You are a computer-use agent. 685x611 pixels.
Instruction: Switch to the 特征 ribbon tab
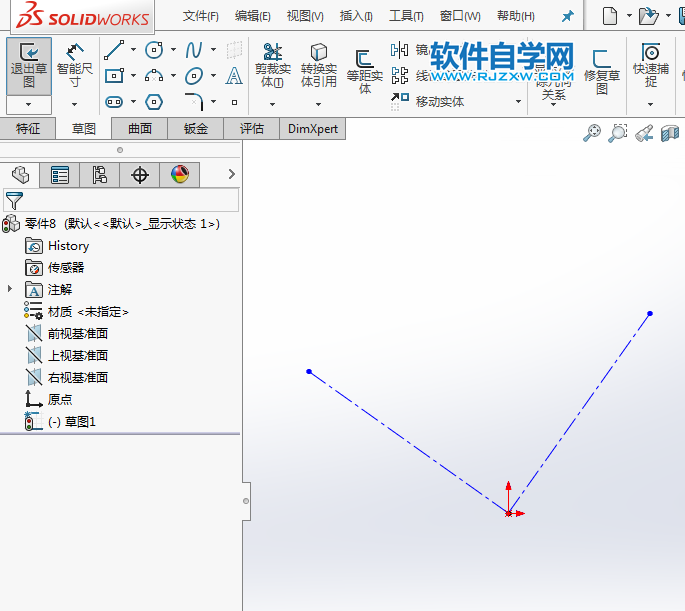[x=28, y=128]
